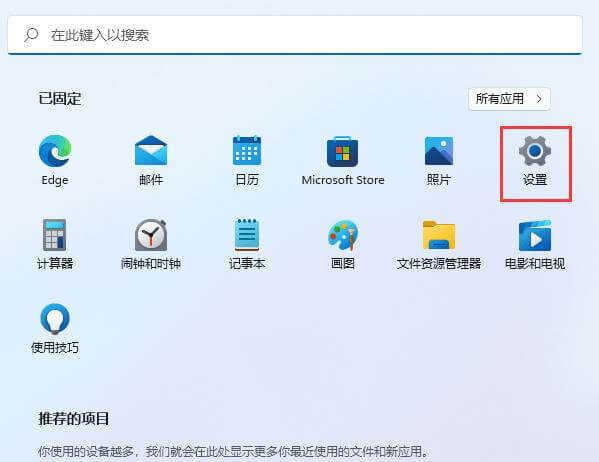Click the 所有应用 all apps button
The height and width of the screenshot is (462, 599).
(509, 99)
